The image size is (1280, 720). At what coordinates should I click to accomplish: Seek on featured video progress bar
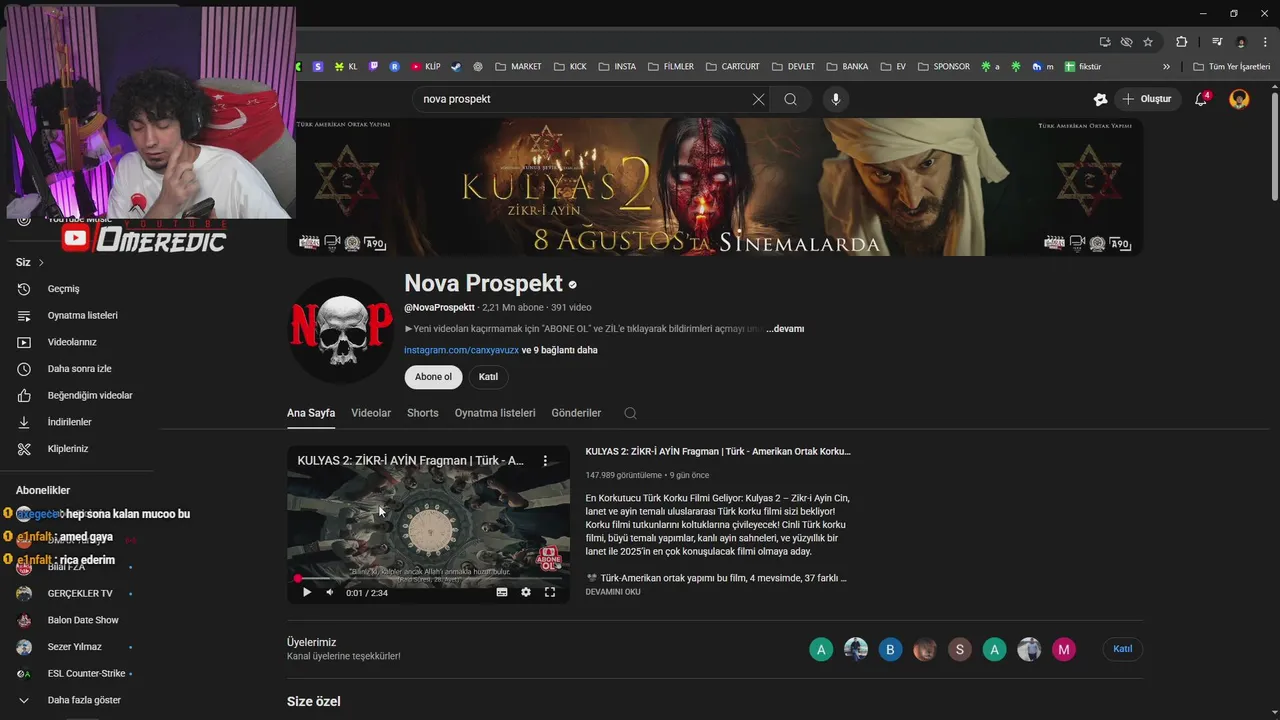point(428,578)
